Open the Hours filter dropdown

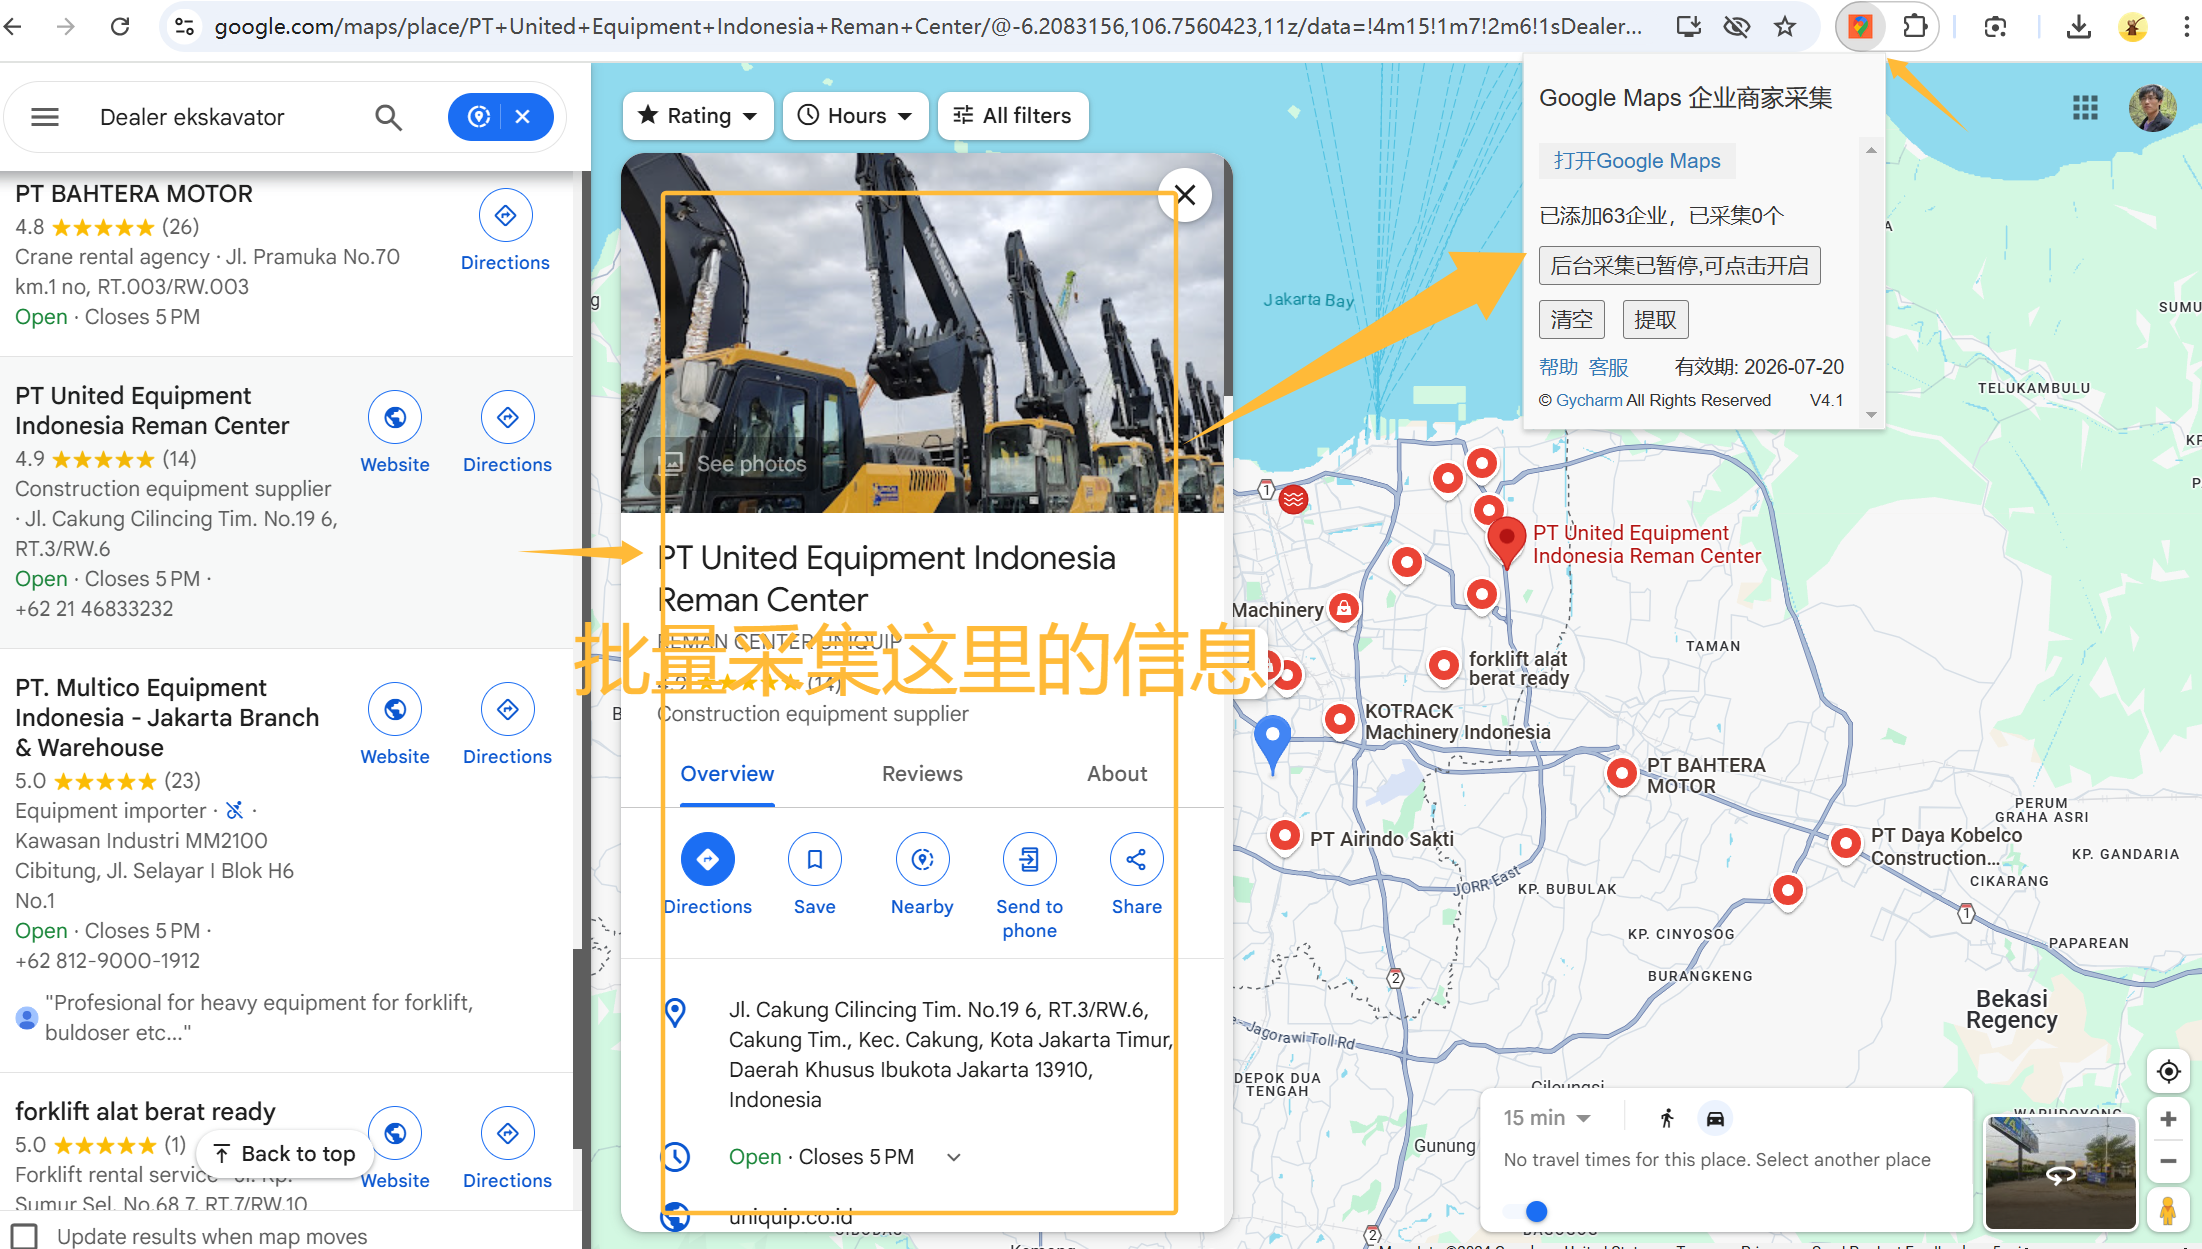tap(856, 116)
